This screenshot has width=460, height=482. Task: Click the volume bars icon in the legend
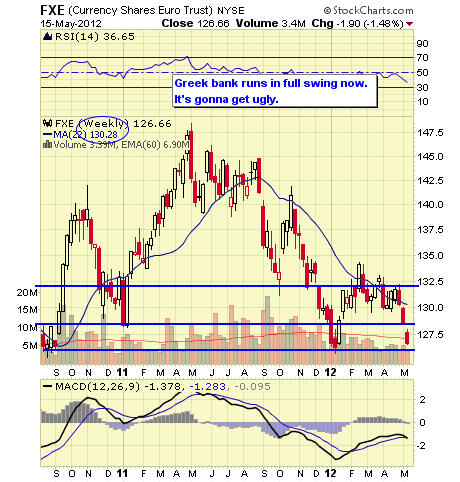click(x=48, y=145)
